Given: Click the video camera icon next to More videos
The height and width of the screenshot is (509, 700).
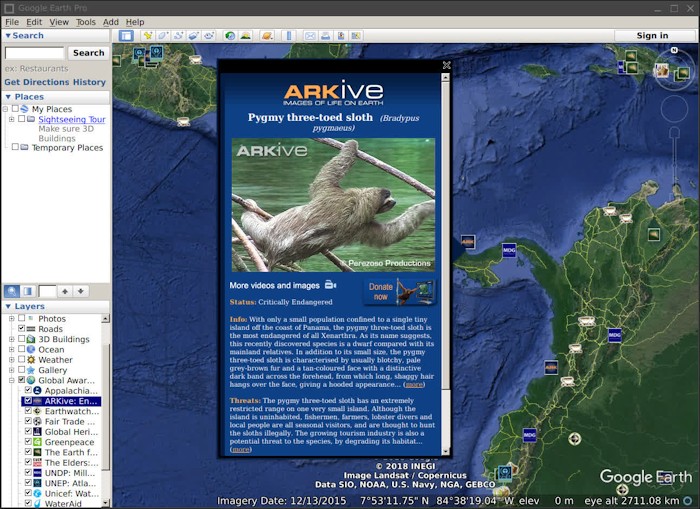Looking at the screenshot, I should pos(330,285).
